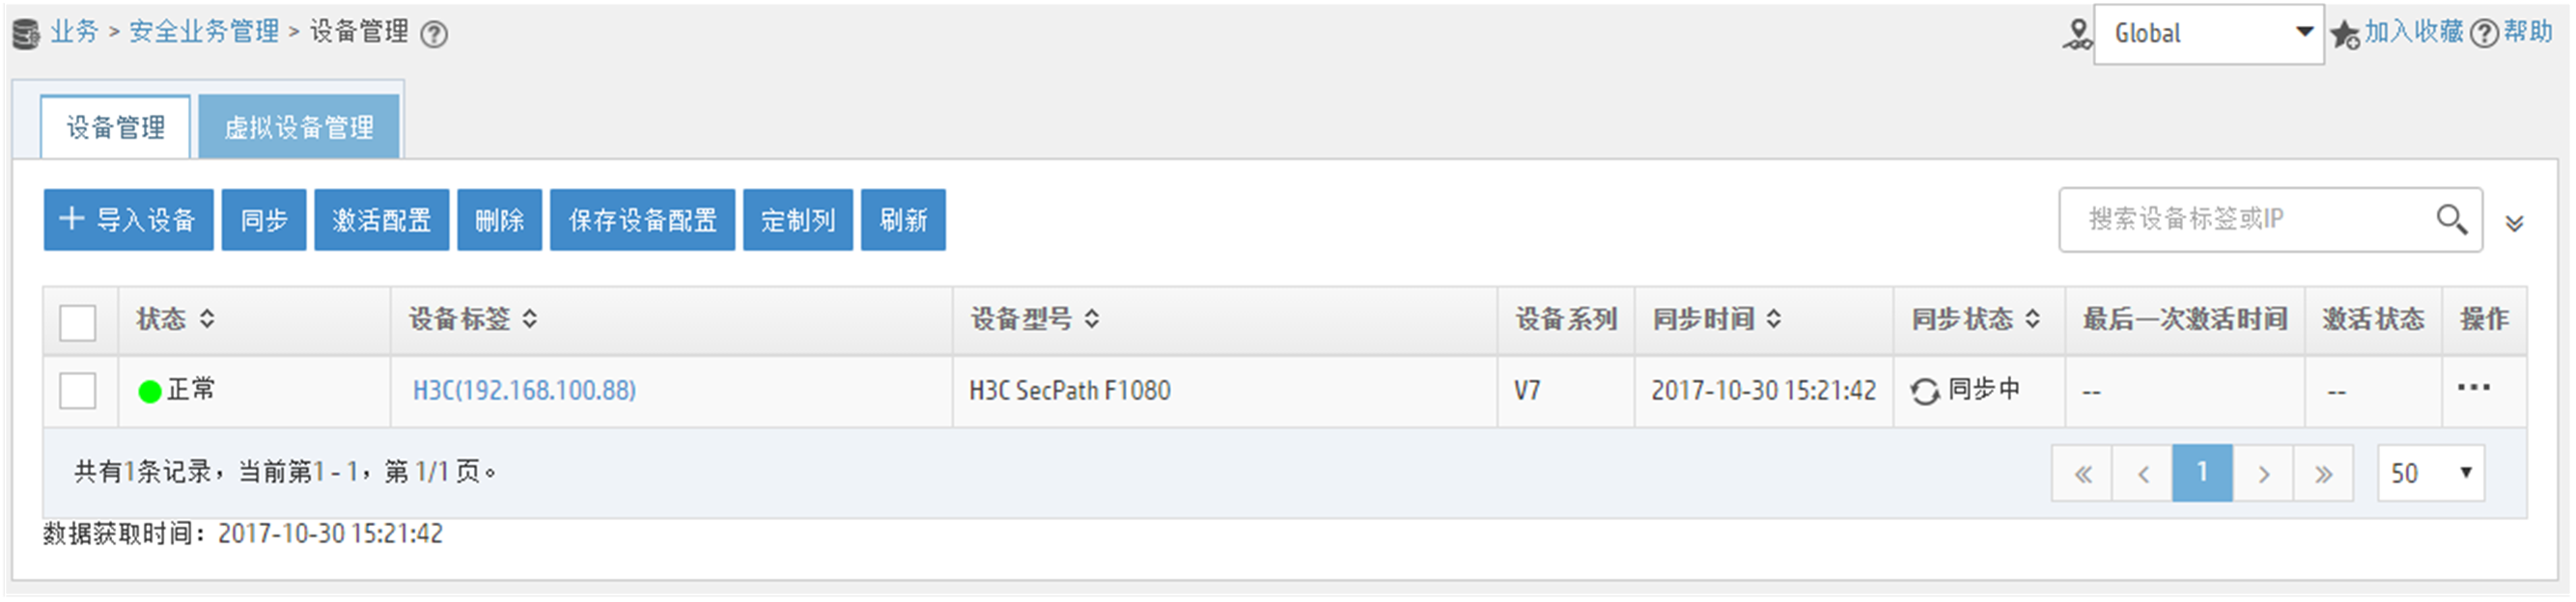
Task: Open the 50 per page dropdown
Action: point(2430,473)
